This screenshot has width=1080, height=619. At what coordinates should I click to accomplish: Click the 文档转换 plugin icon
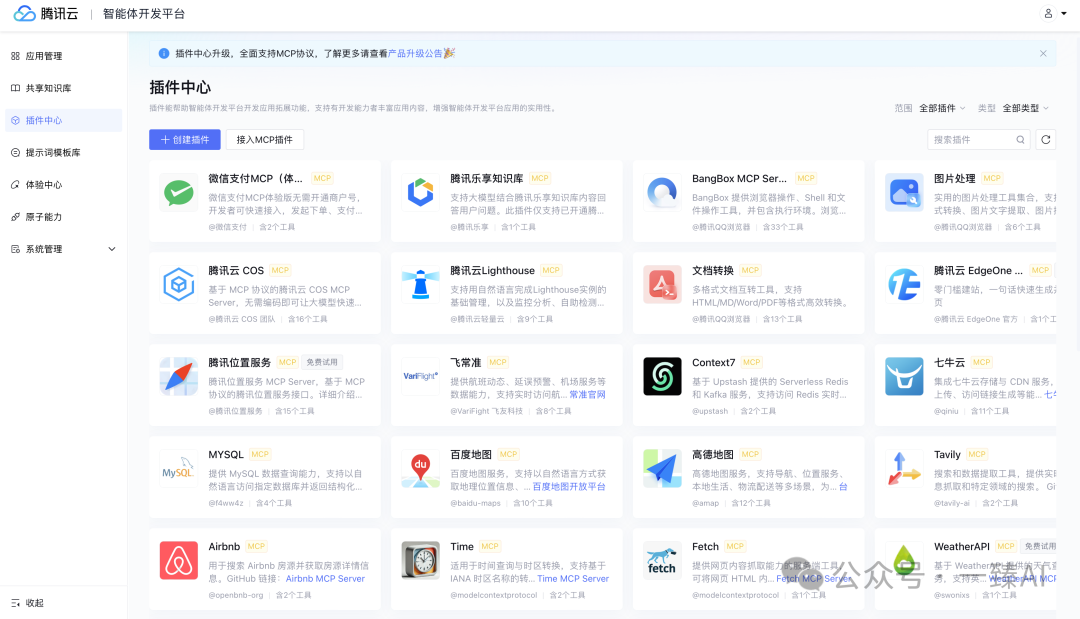pos(662,285)
